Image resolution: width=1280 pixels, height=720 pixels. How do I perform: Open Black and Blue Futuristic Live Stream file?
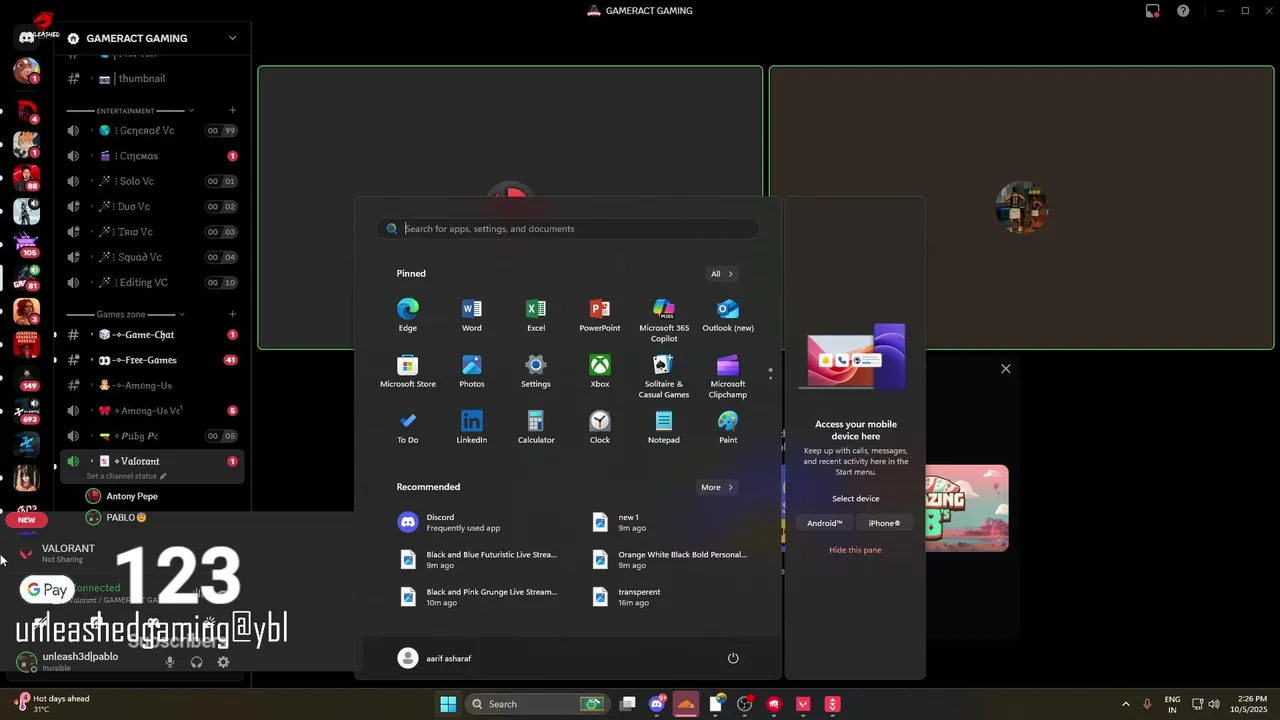(x=480, y=559)
